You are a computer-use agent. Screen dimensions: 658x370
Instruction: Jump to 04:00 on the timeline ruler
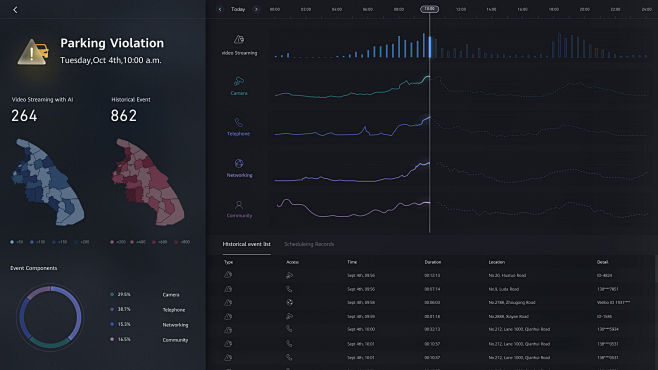click(337, 9)
